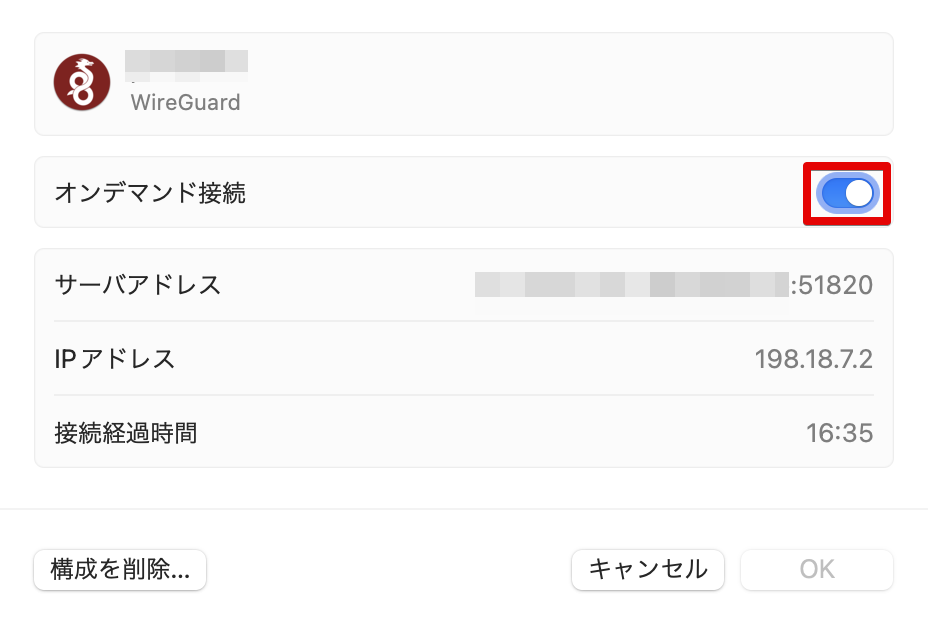The width and height of the screenshot is (928, 622).
Task: Click the 接続経過時間 label
Action: pyautogui.click(x=126, y=433)
